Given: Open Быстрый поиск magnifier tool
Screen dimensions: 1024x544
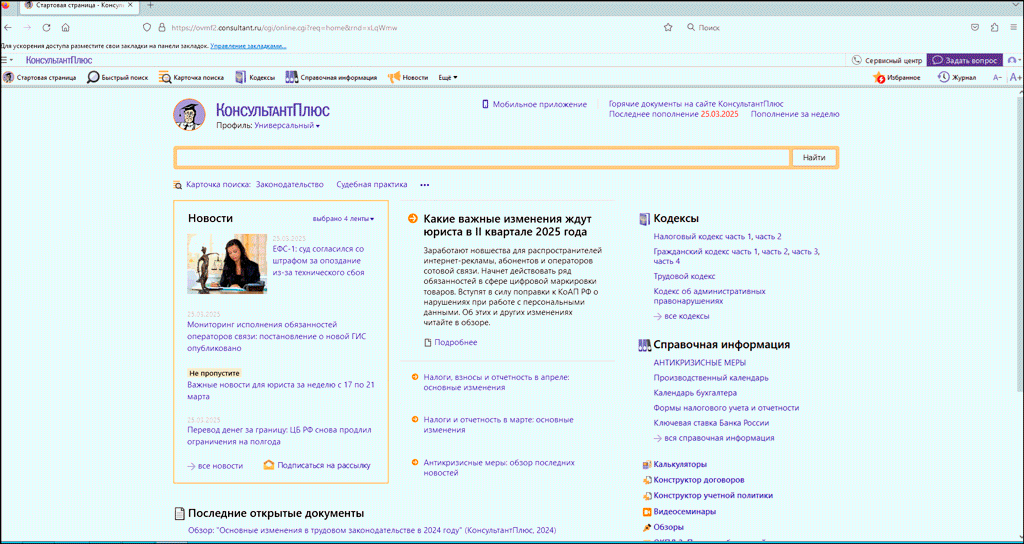Looking at the screenshot, I should point(118,77).
